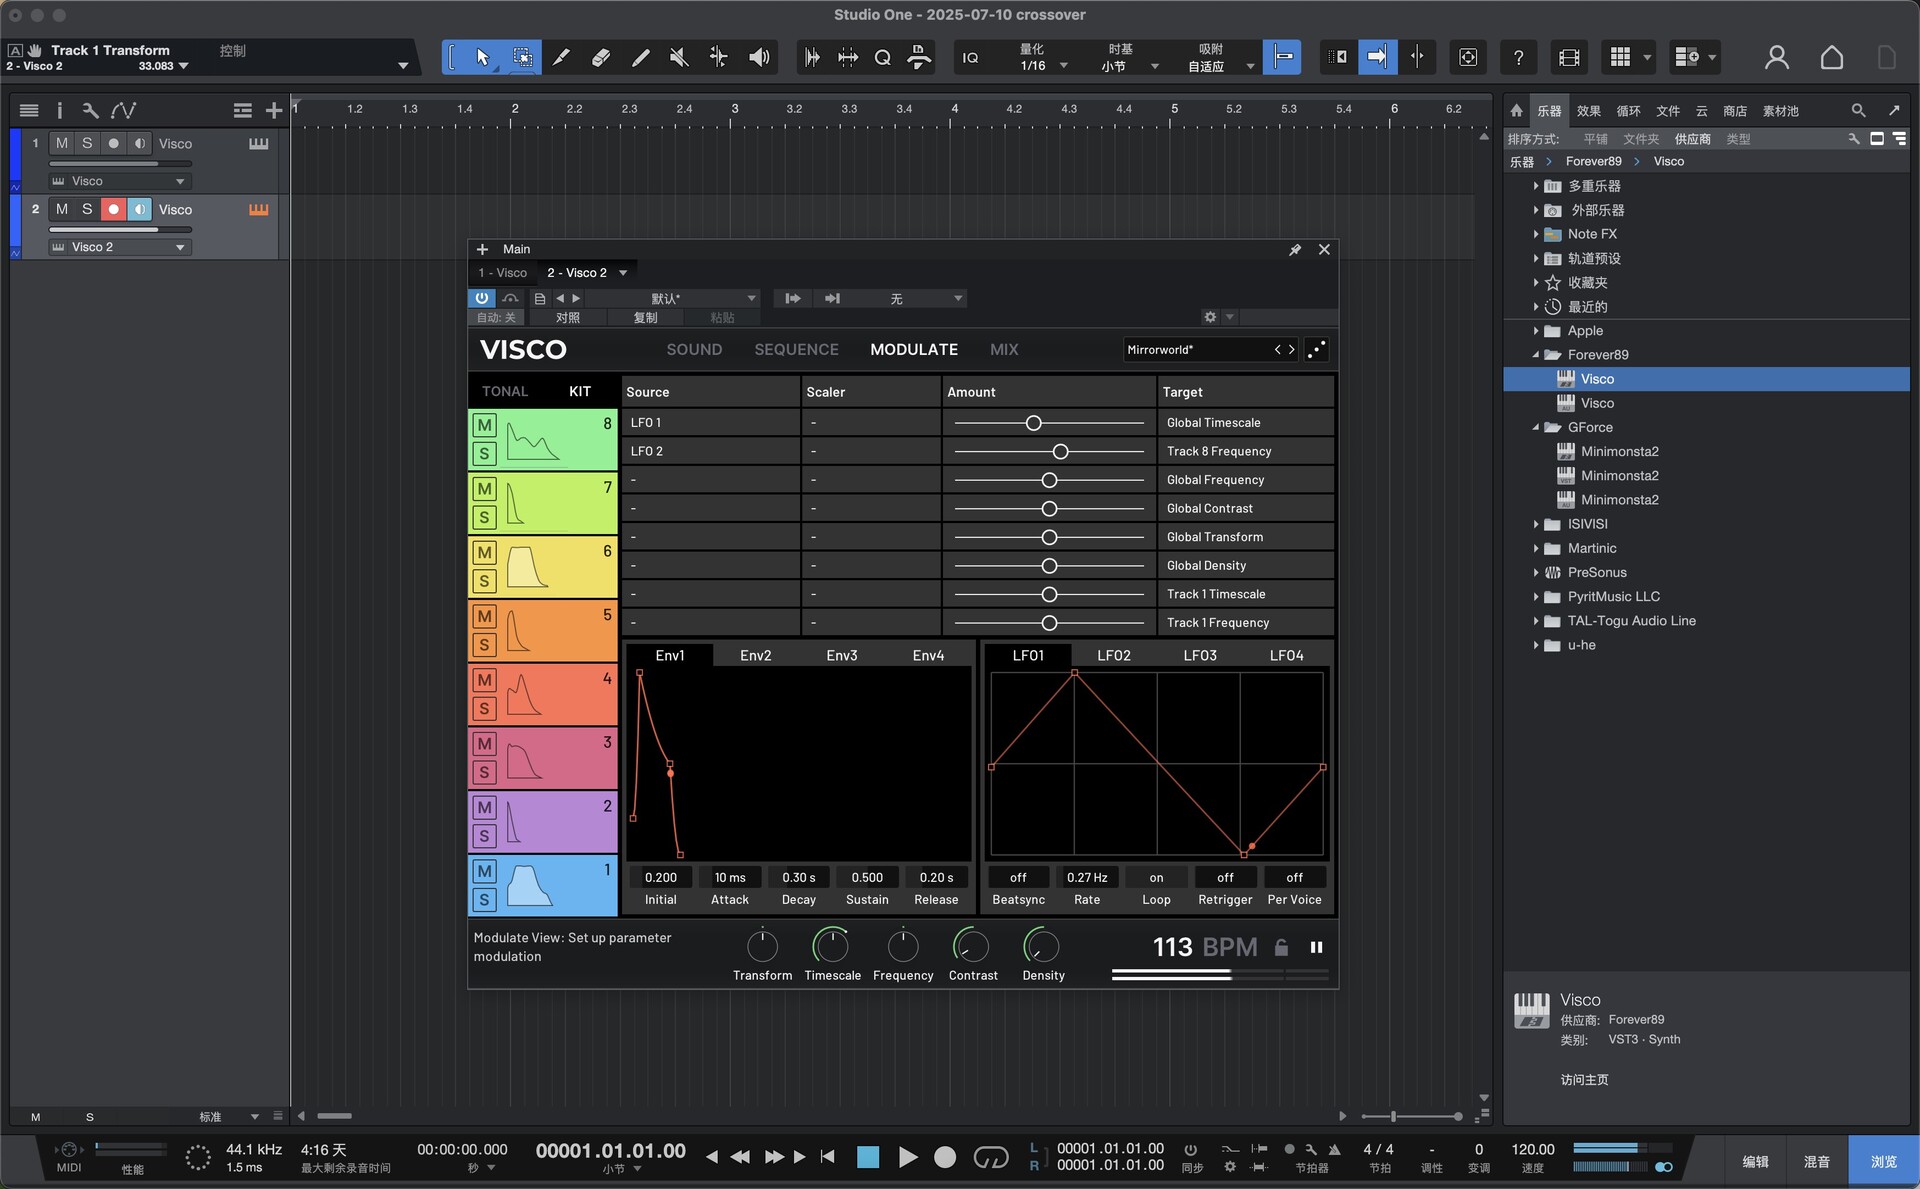Toggle the plugin power bypass button
Viewport: 1920px width, 1189px height.
pyautogui.click(x=482, y=298)
